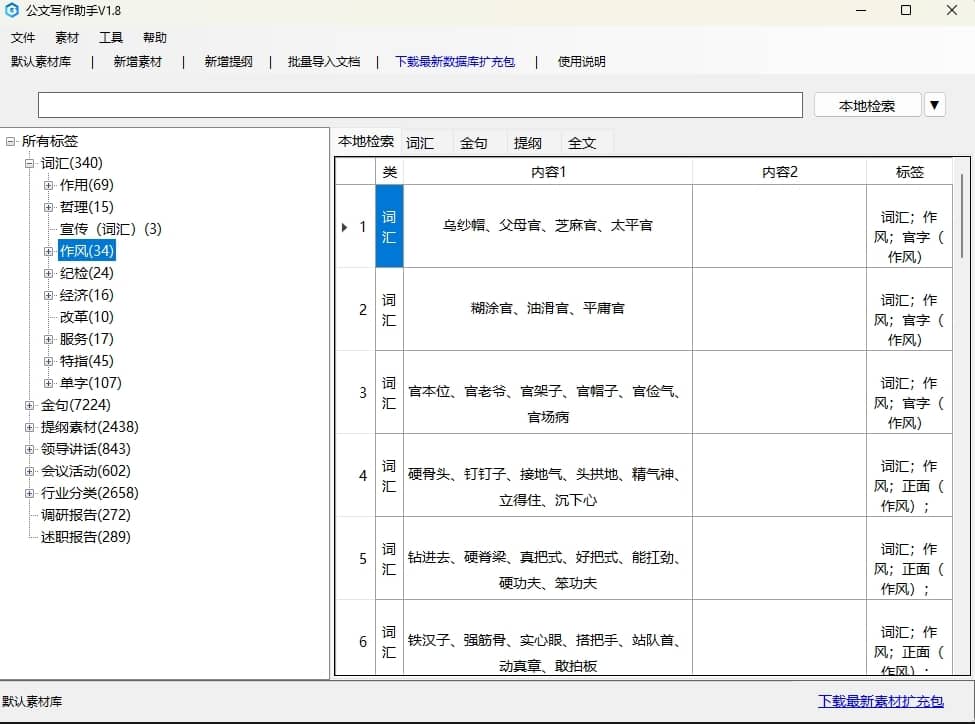The width and height of the screenshot is (975, 724).
Task: Expand the 金句(7224) tree node
Action: point(30,405)
